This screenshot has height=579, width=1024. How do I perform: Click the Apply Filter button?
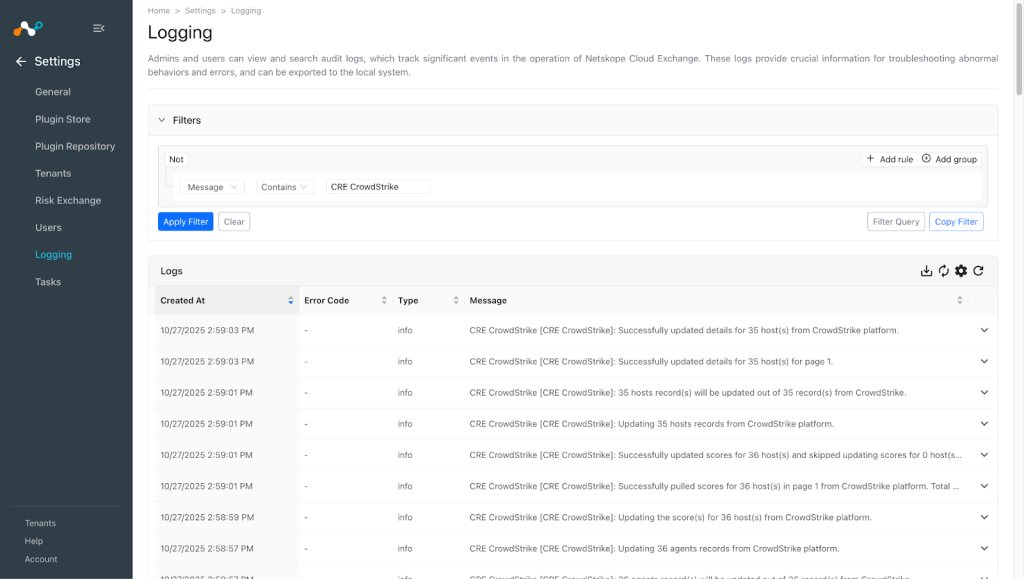[x=185, y=222]
